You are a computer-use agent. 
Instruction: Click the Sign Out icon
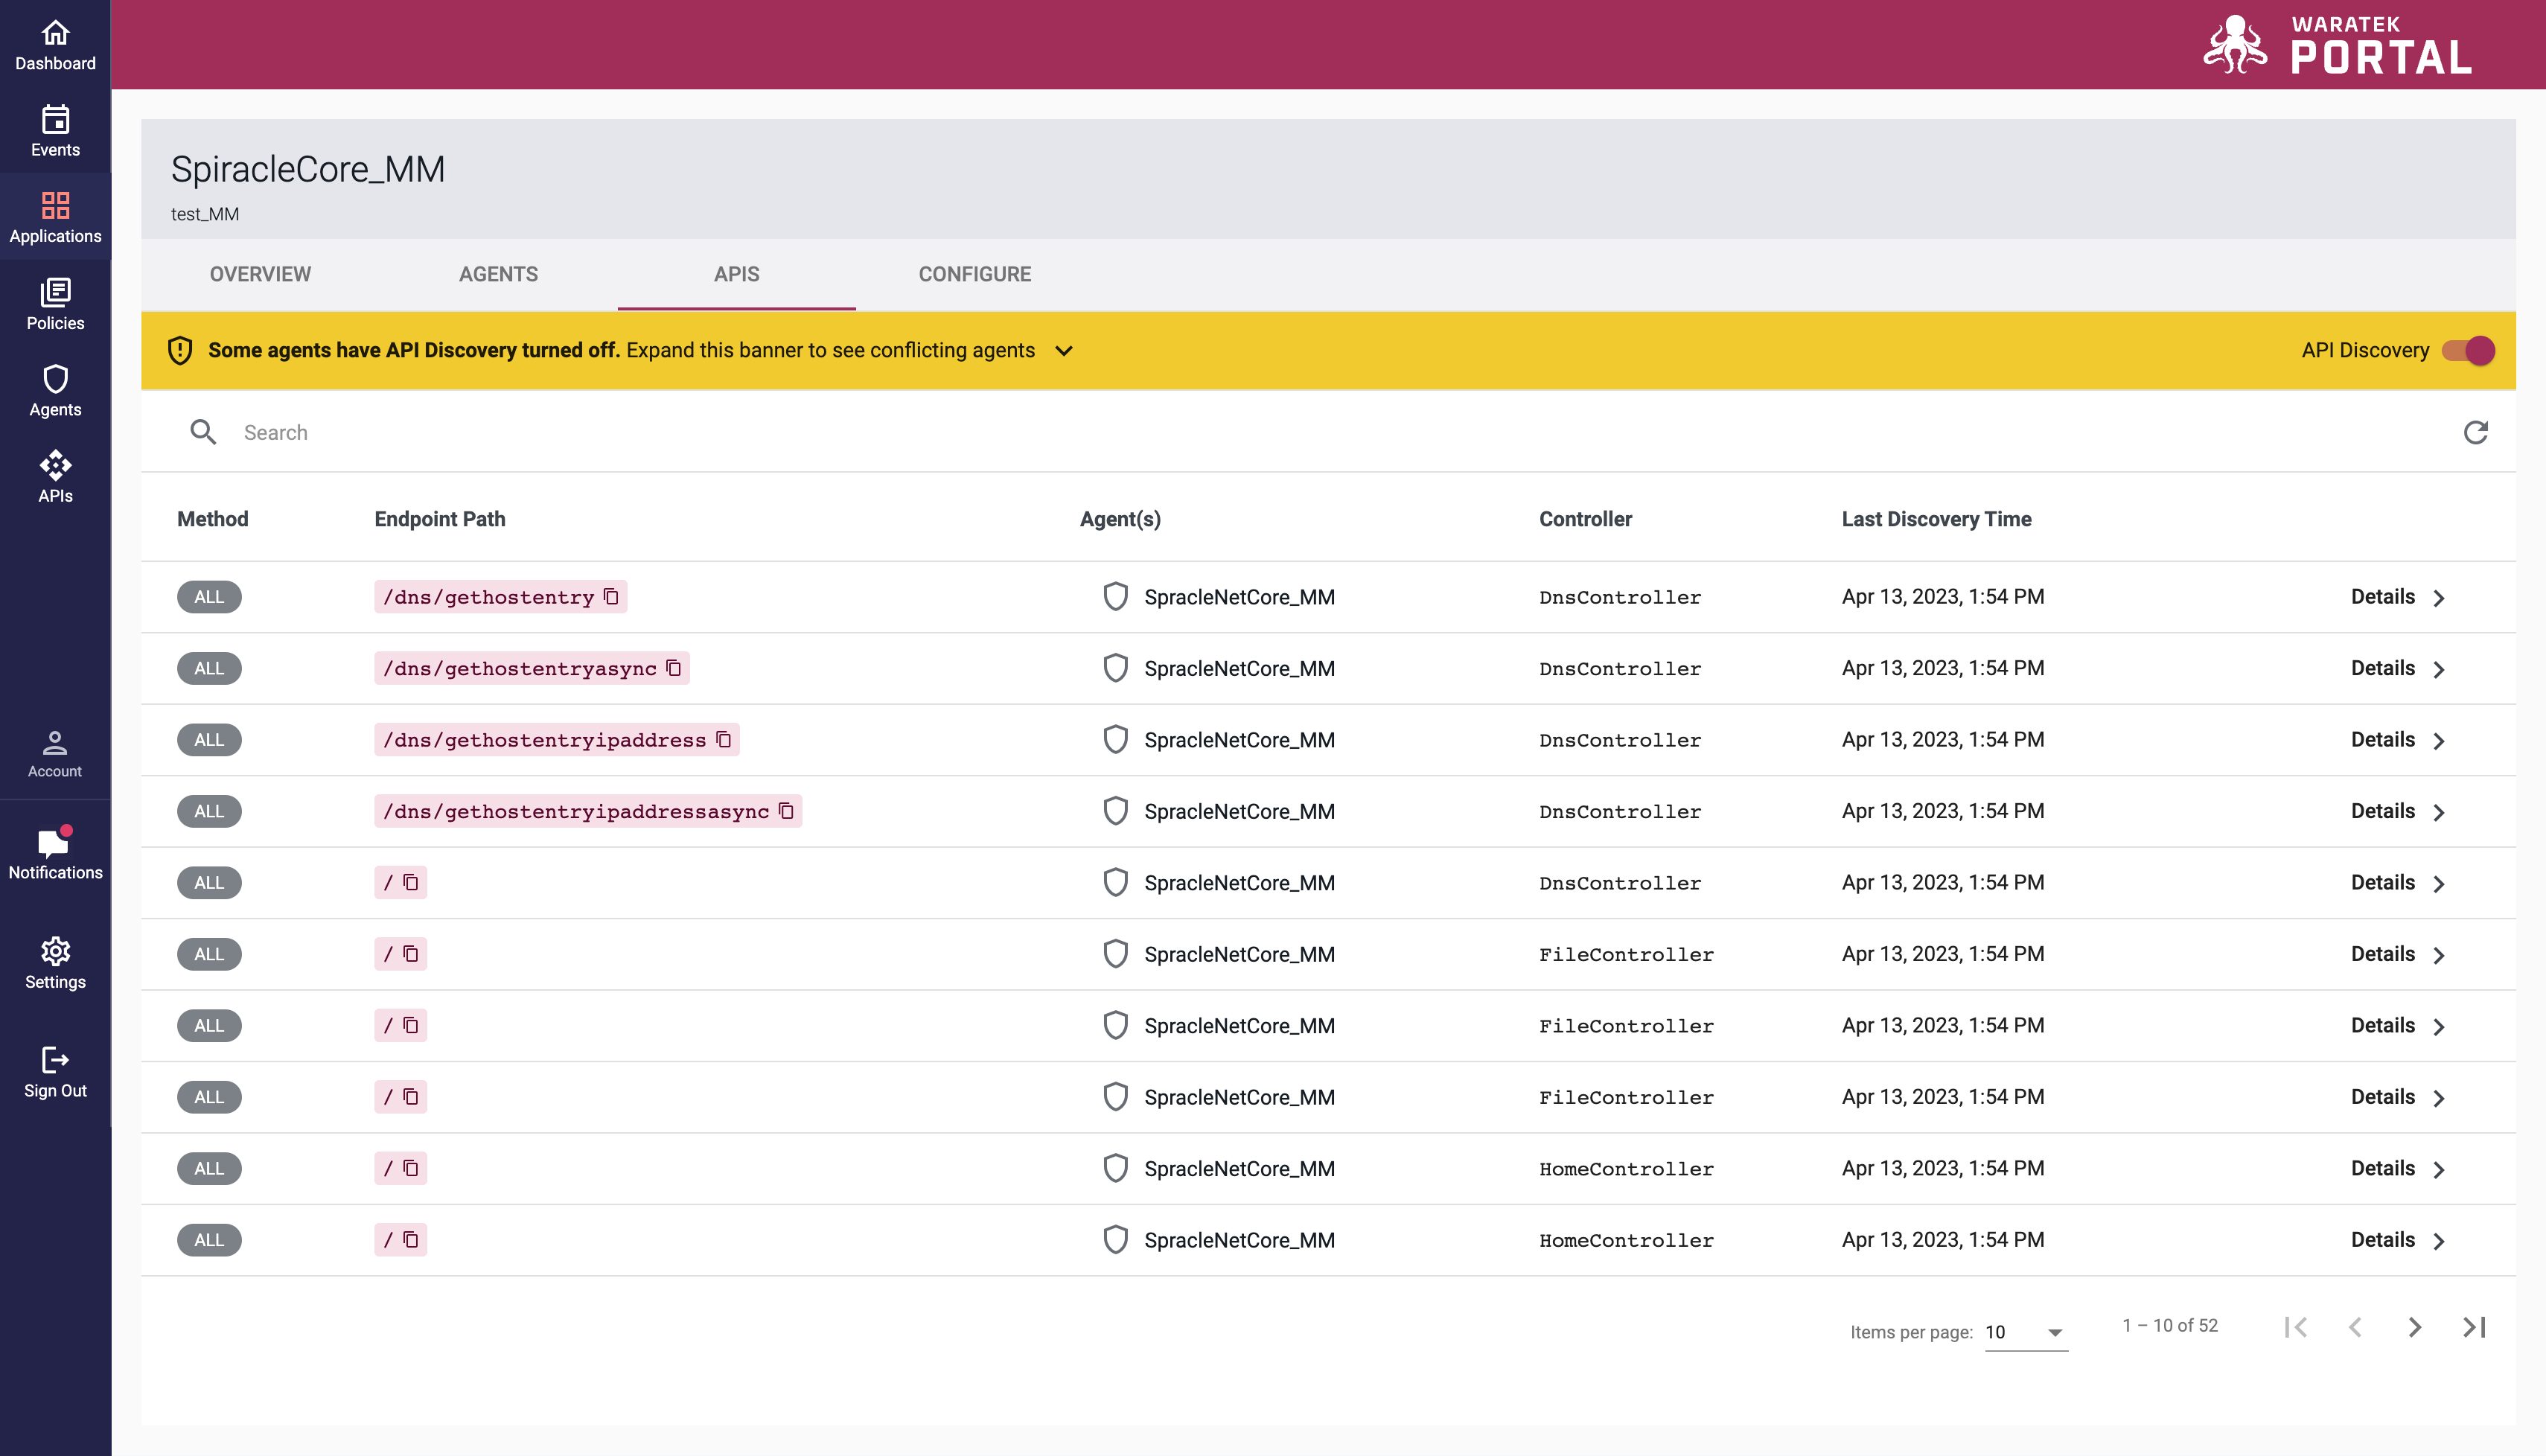tap(55, 1059)
